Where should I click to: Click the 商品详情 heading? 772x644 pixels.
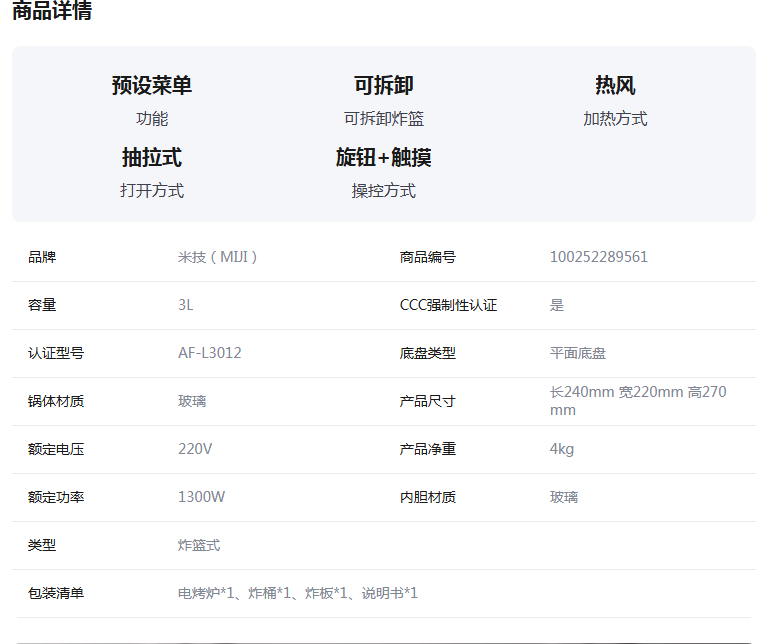[x=52, y=10]
